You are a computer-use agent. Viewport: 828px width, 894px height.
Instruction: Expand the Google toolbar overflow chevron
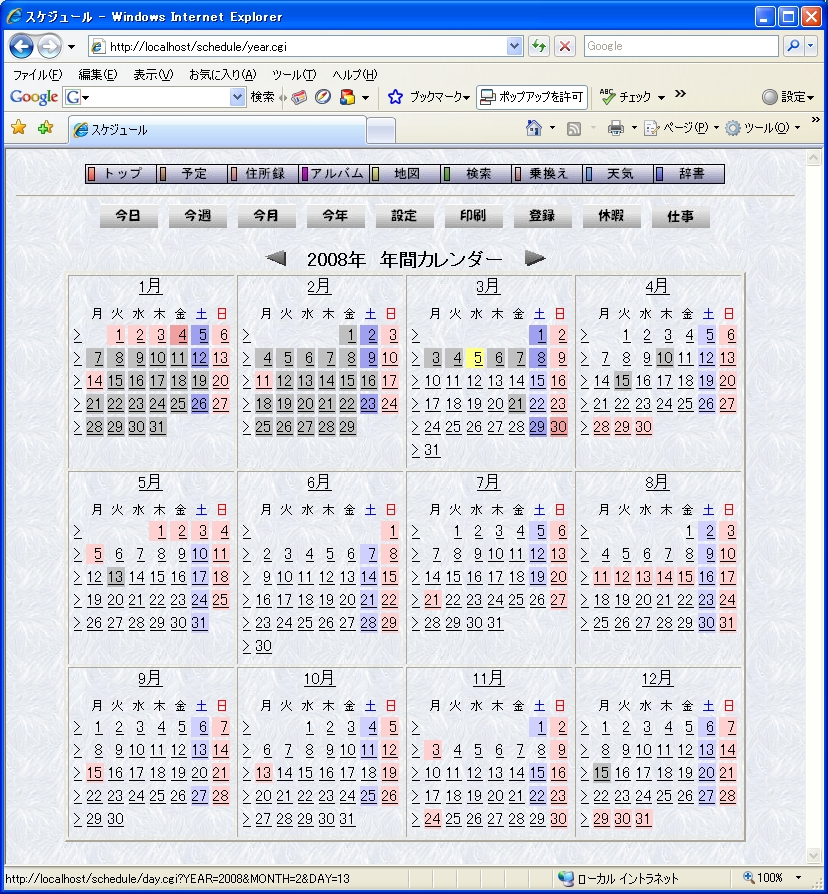tap(680, 94)
